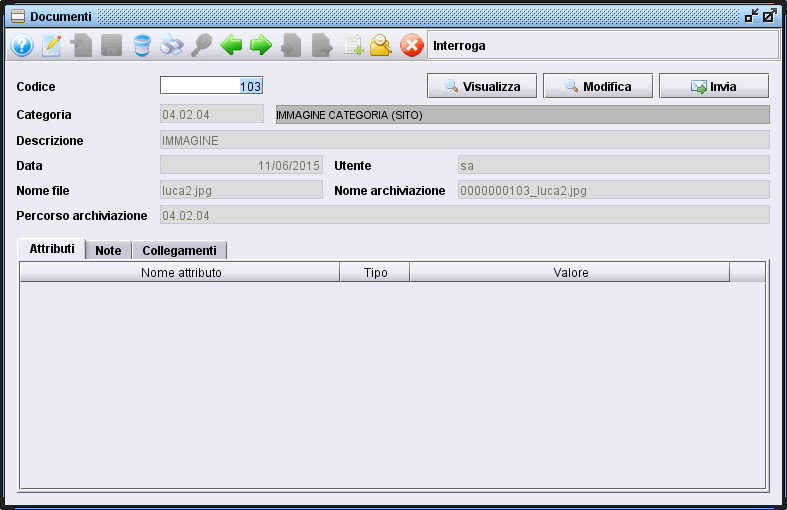Screen dimensions: 787x510
Task: Click the printer icon in toolbar
Action: (x=172, y=46)
